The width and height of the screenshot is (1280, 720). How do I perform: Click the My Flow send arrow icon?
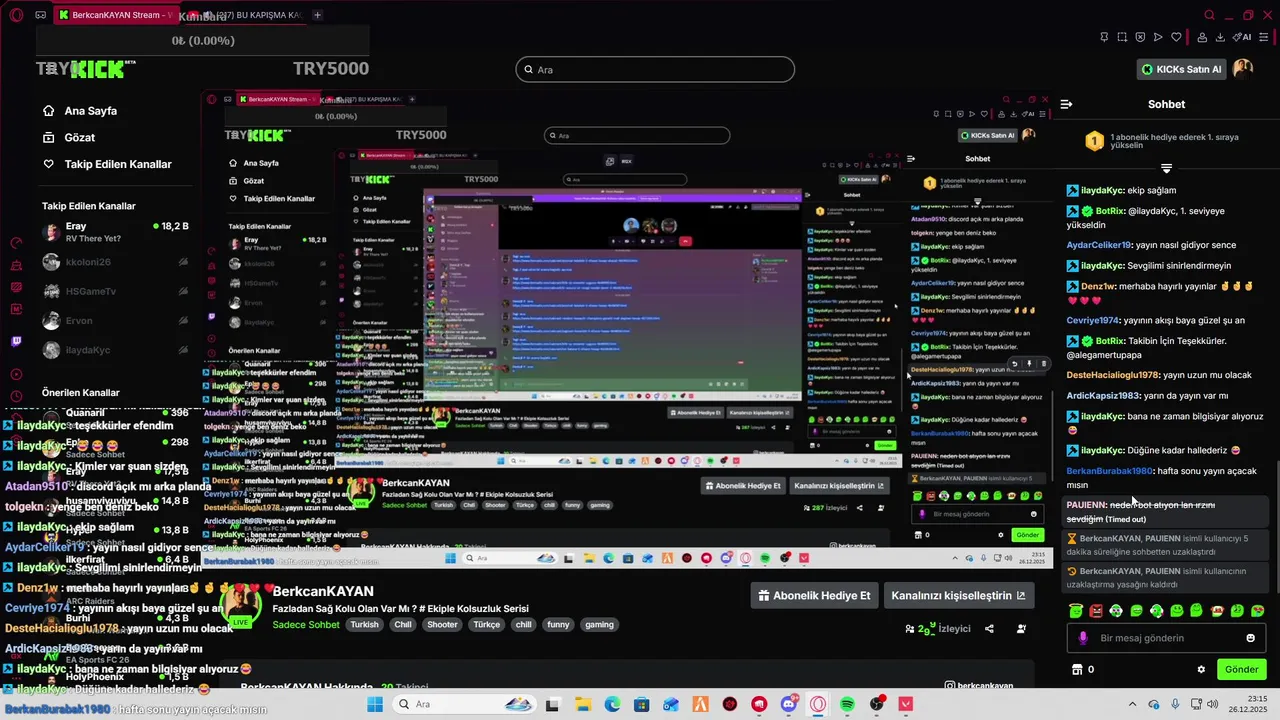(x=1158, y=37)
